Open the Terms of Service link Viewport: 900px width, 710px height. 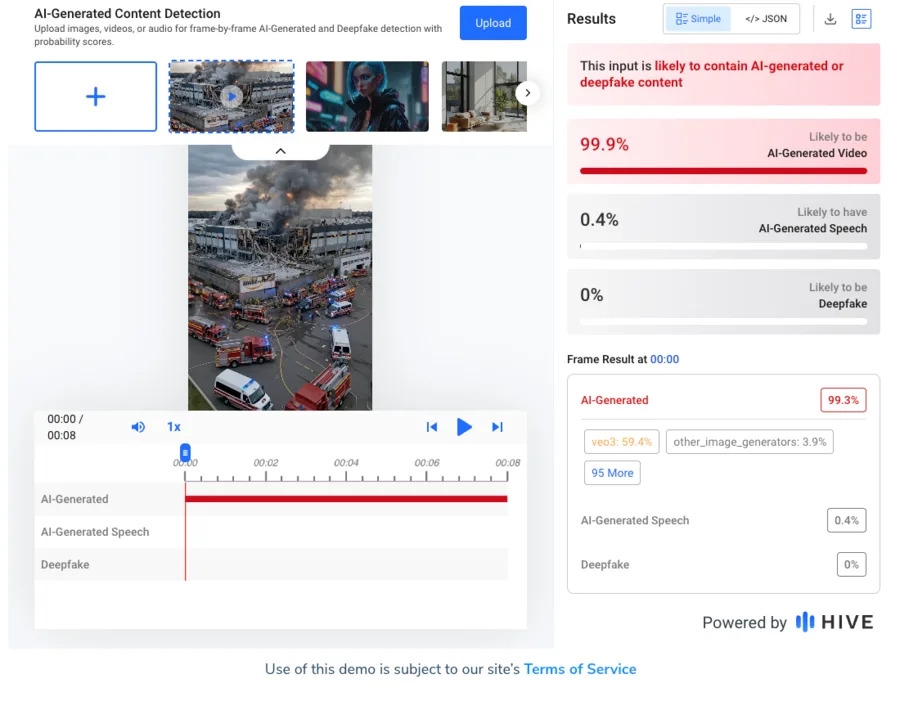click(580, 670)
